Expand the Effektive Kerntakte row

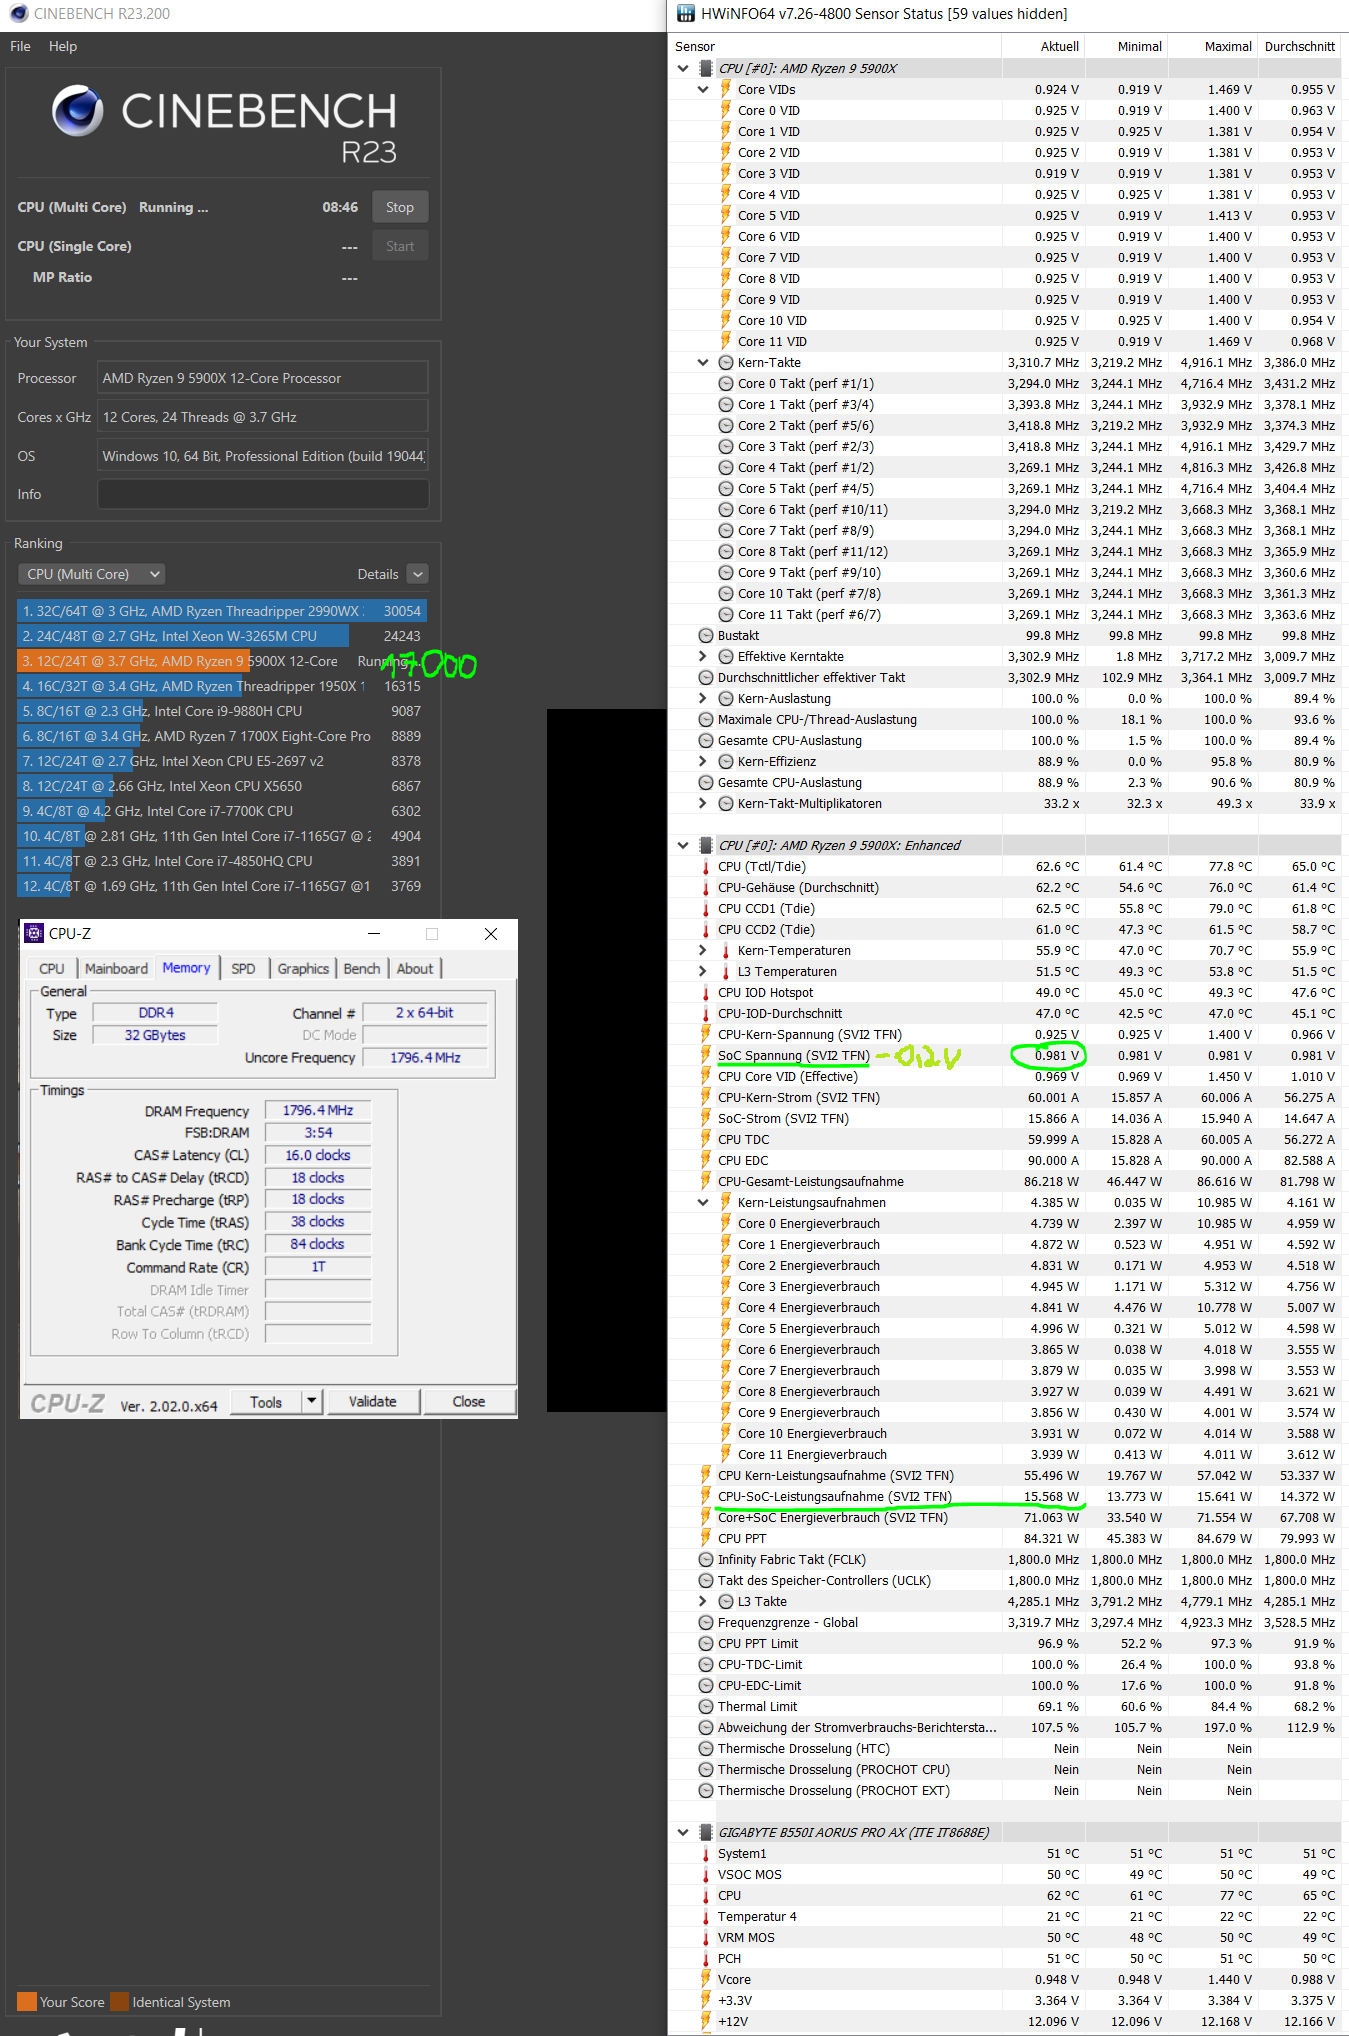[x=703, y=656]
